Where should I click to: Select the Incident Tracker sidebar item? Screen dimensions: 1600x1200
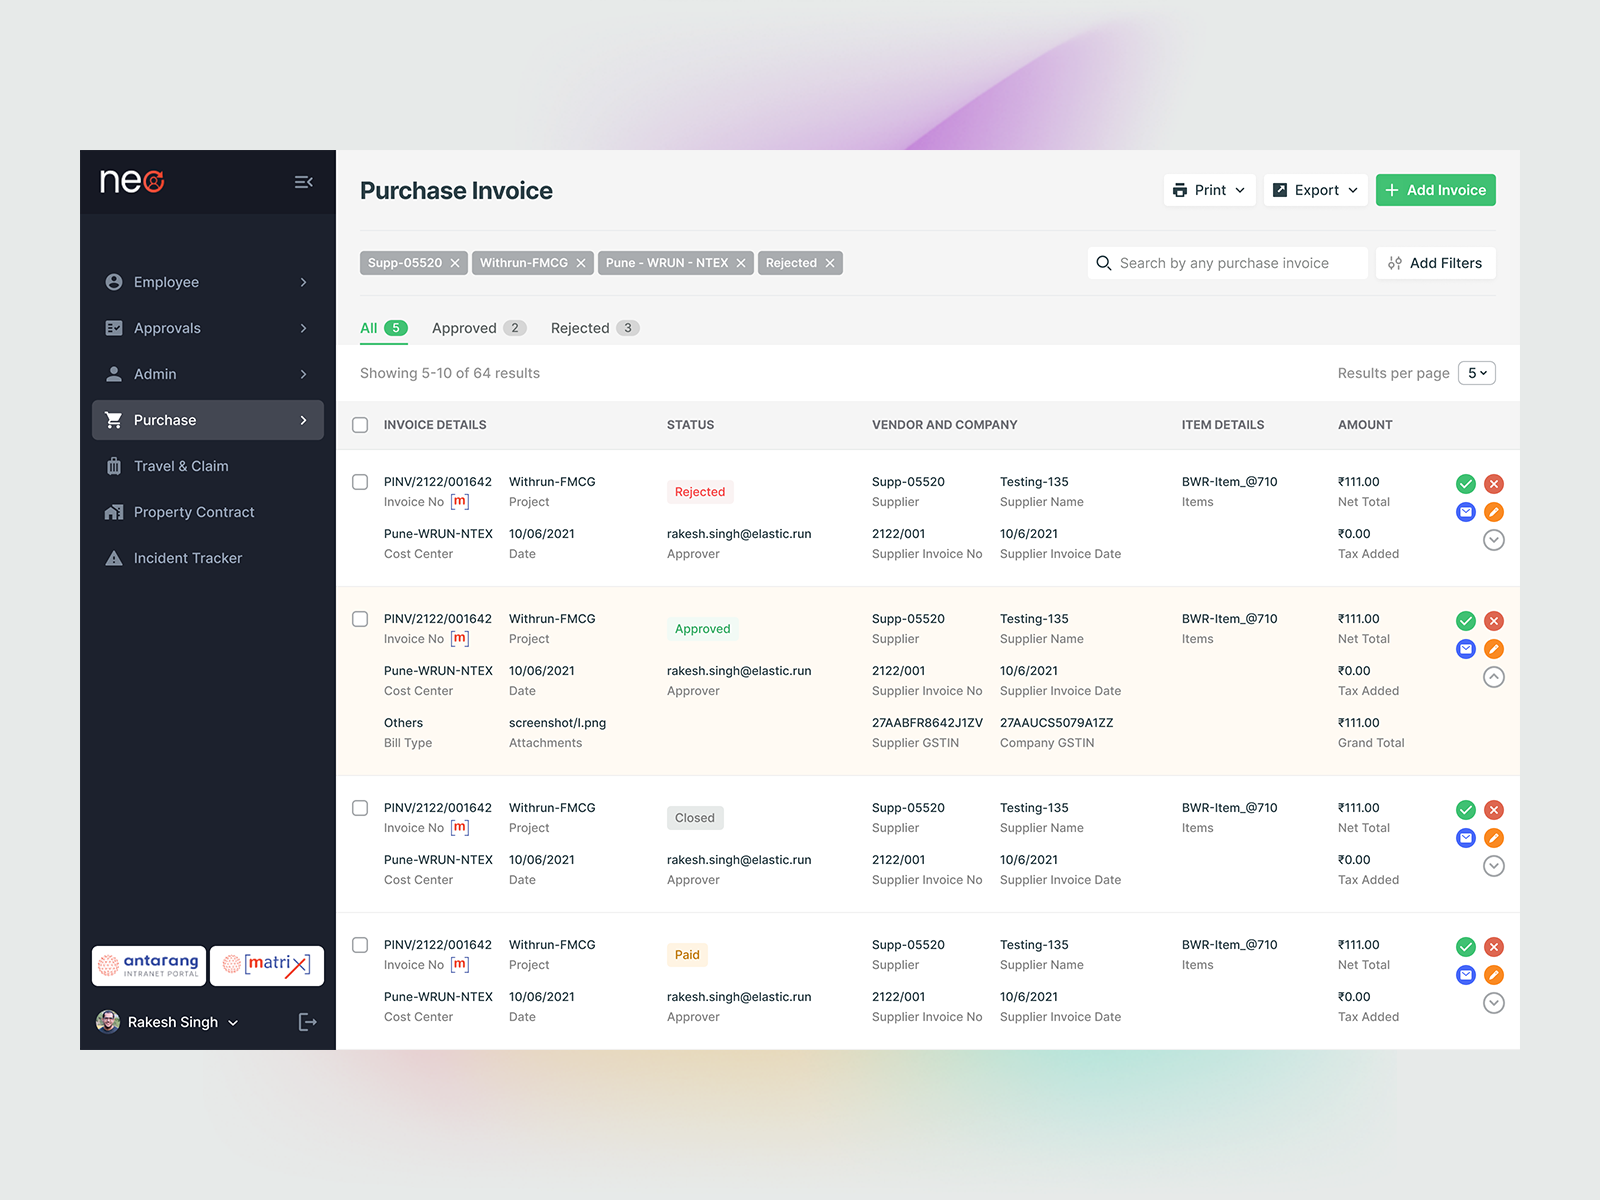[188, 558]
